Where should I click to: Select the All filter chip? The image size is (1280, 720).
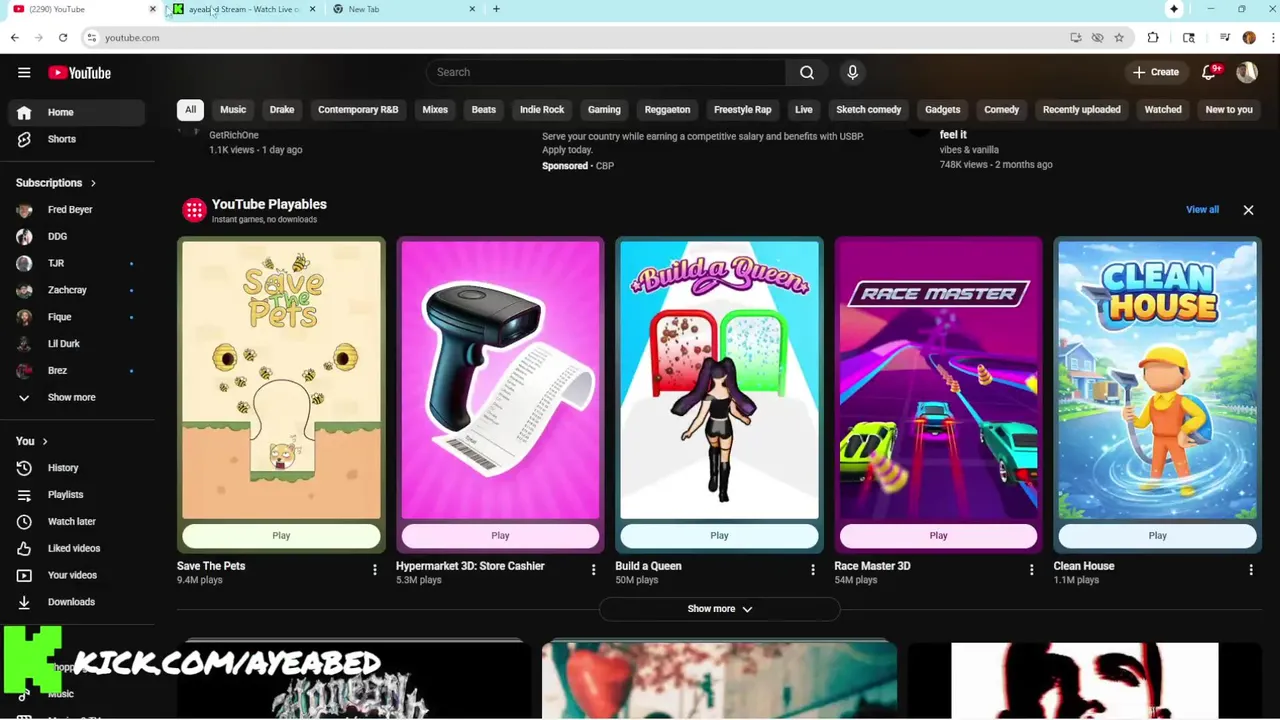point(190,110)
